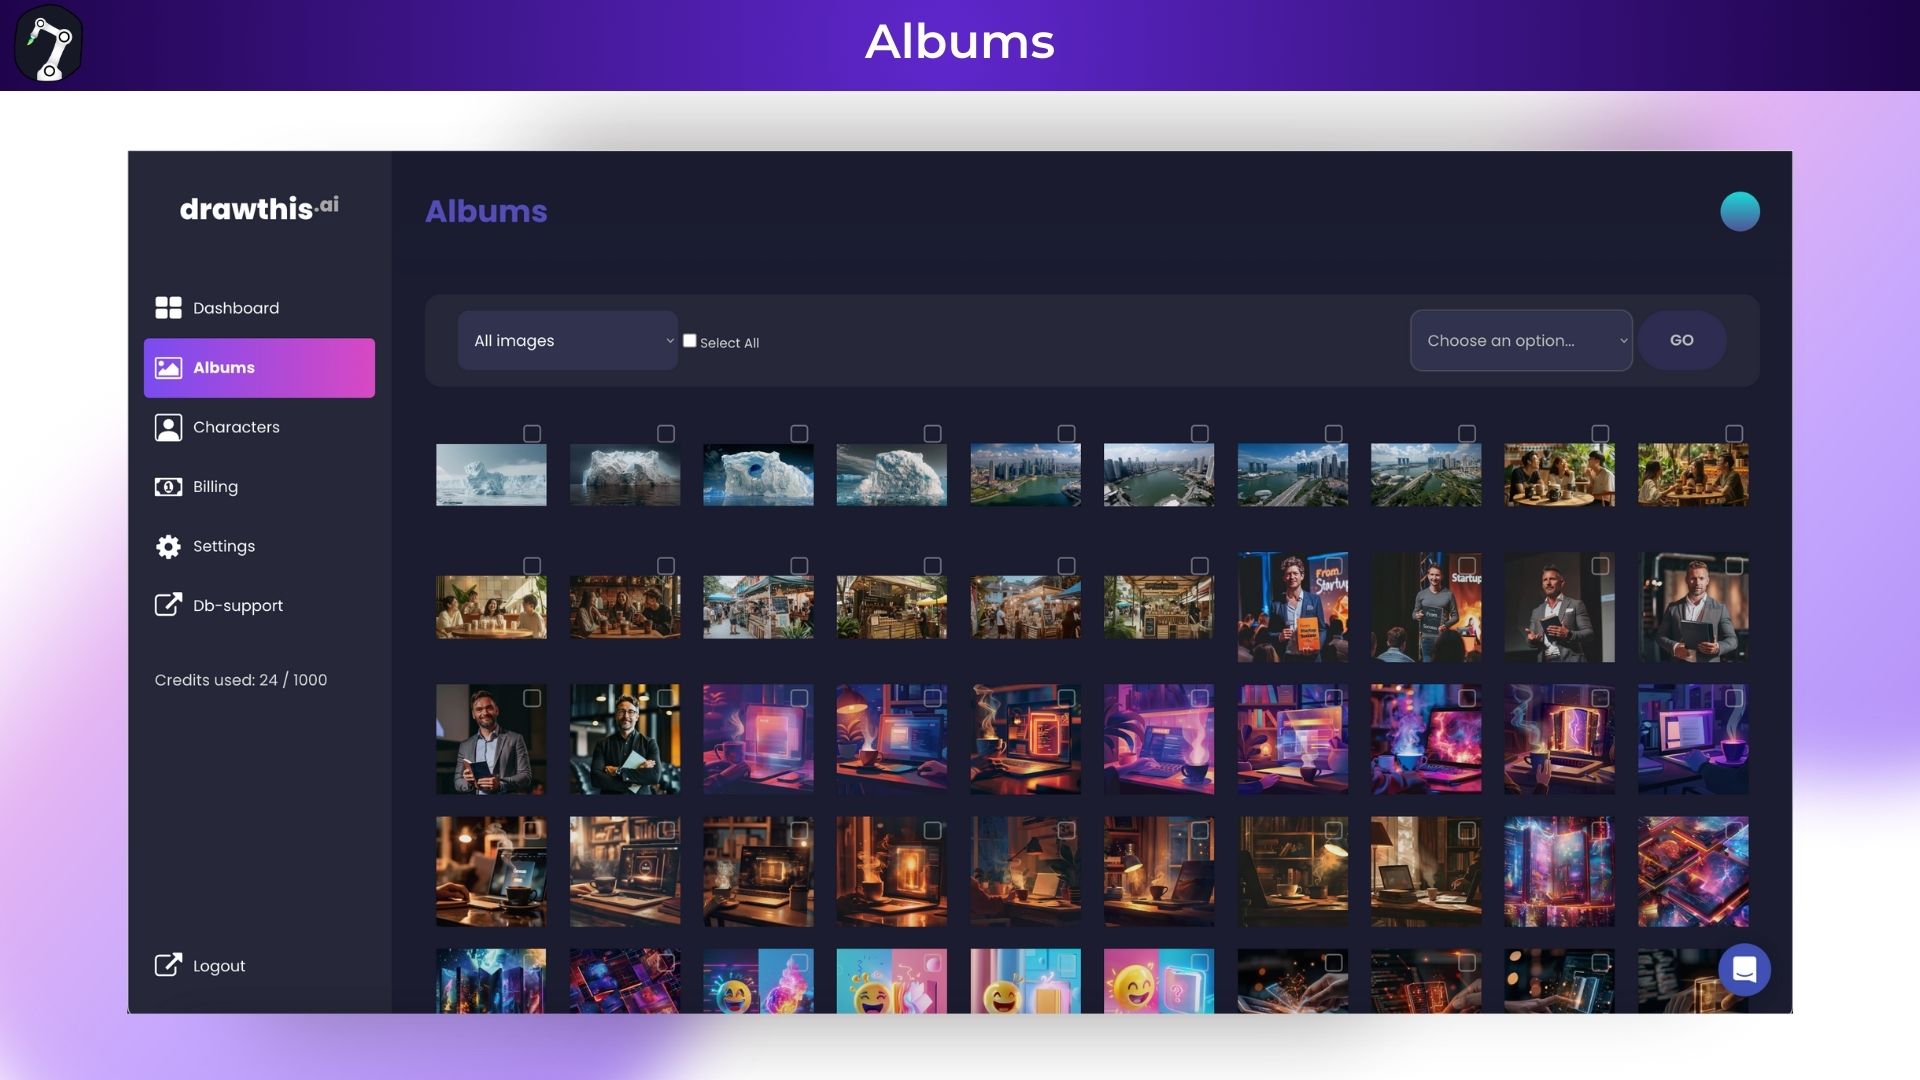
Task: Expand the All images dropdown
Action: 567,341
